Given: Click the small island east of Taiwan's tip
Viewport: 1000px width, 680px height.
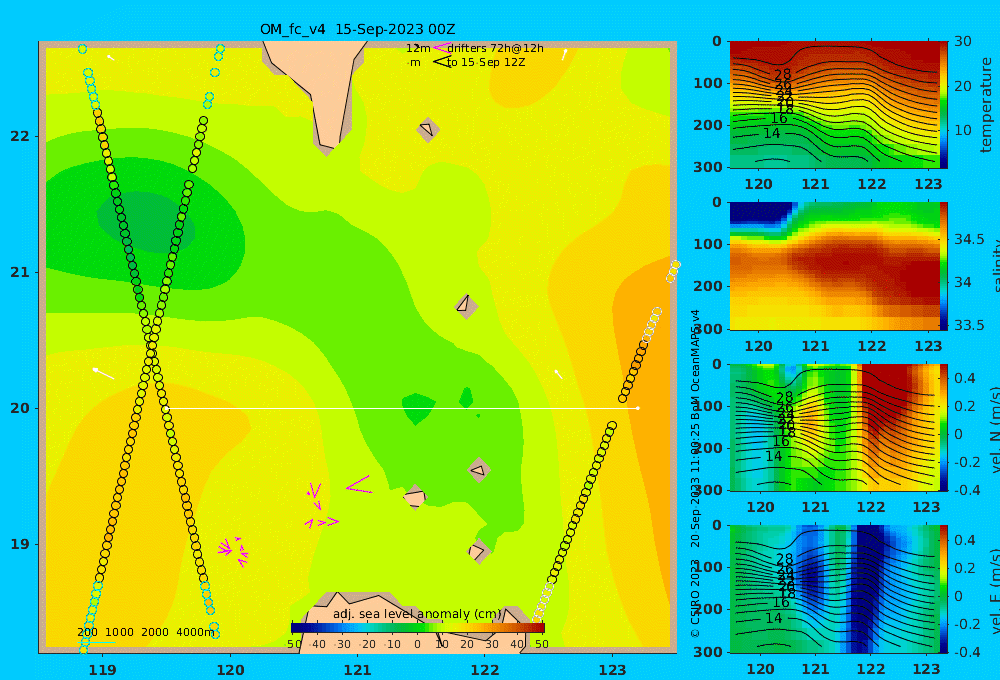Looking at the screenshot, I should (x=428, y=129).
